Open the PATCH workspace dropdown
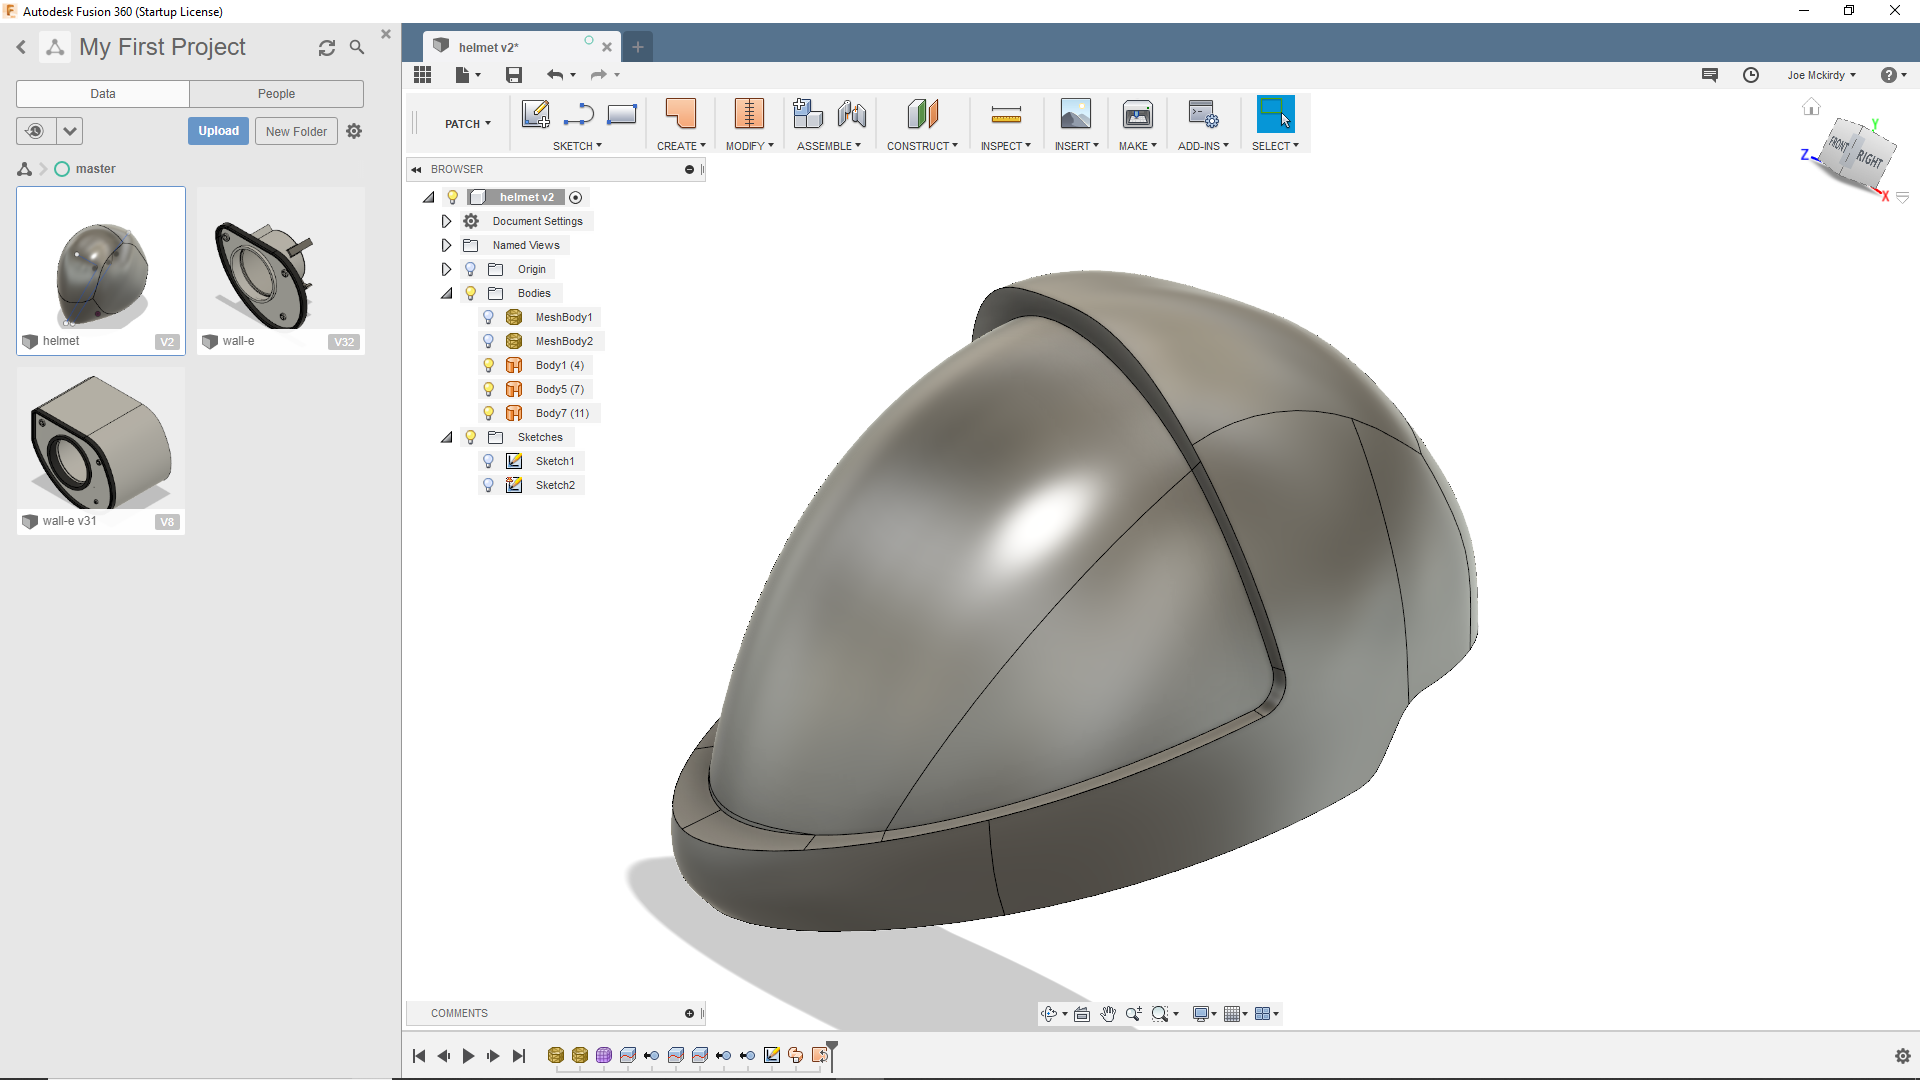Screen dimensions: 1920x1080 point(468,124)
